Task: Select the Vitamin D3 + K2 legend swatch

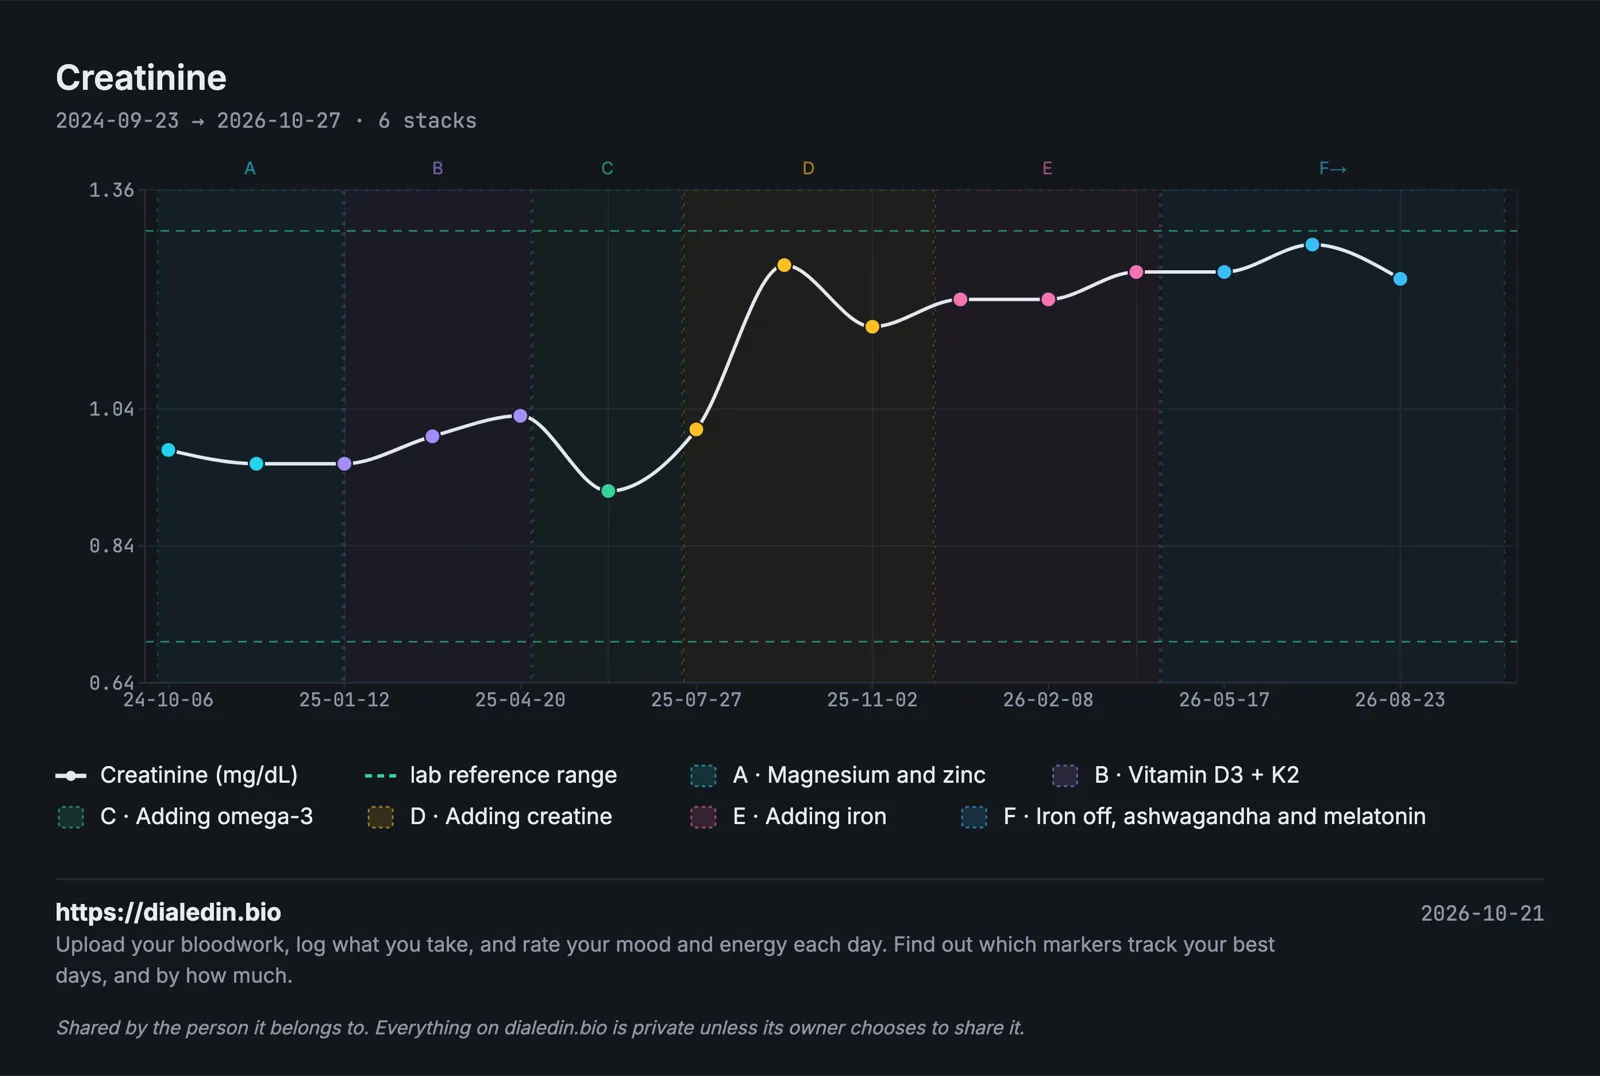Action: (x=1065, y=776)
